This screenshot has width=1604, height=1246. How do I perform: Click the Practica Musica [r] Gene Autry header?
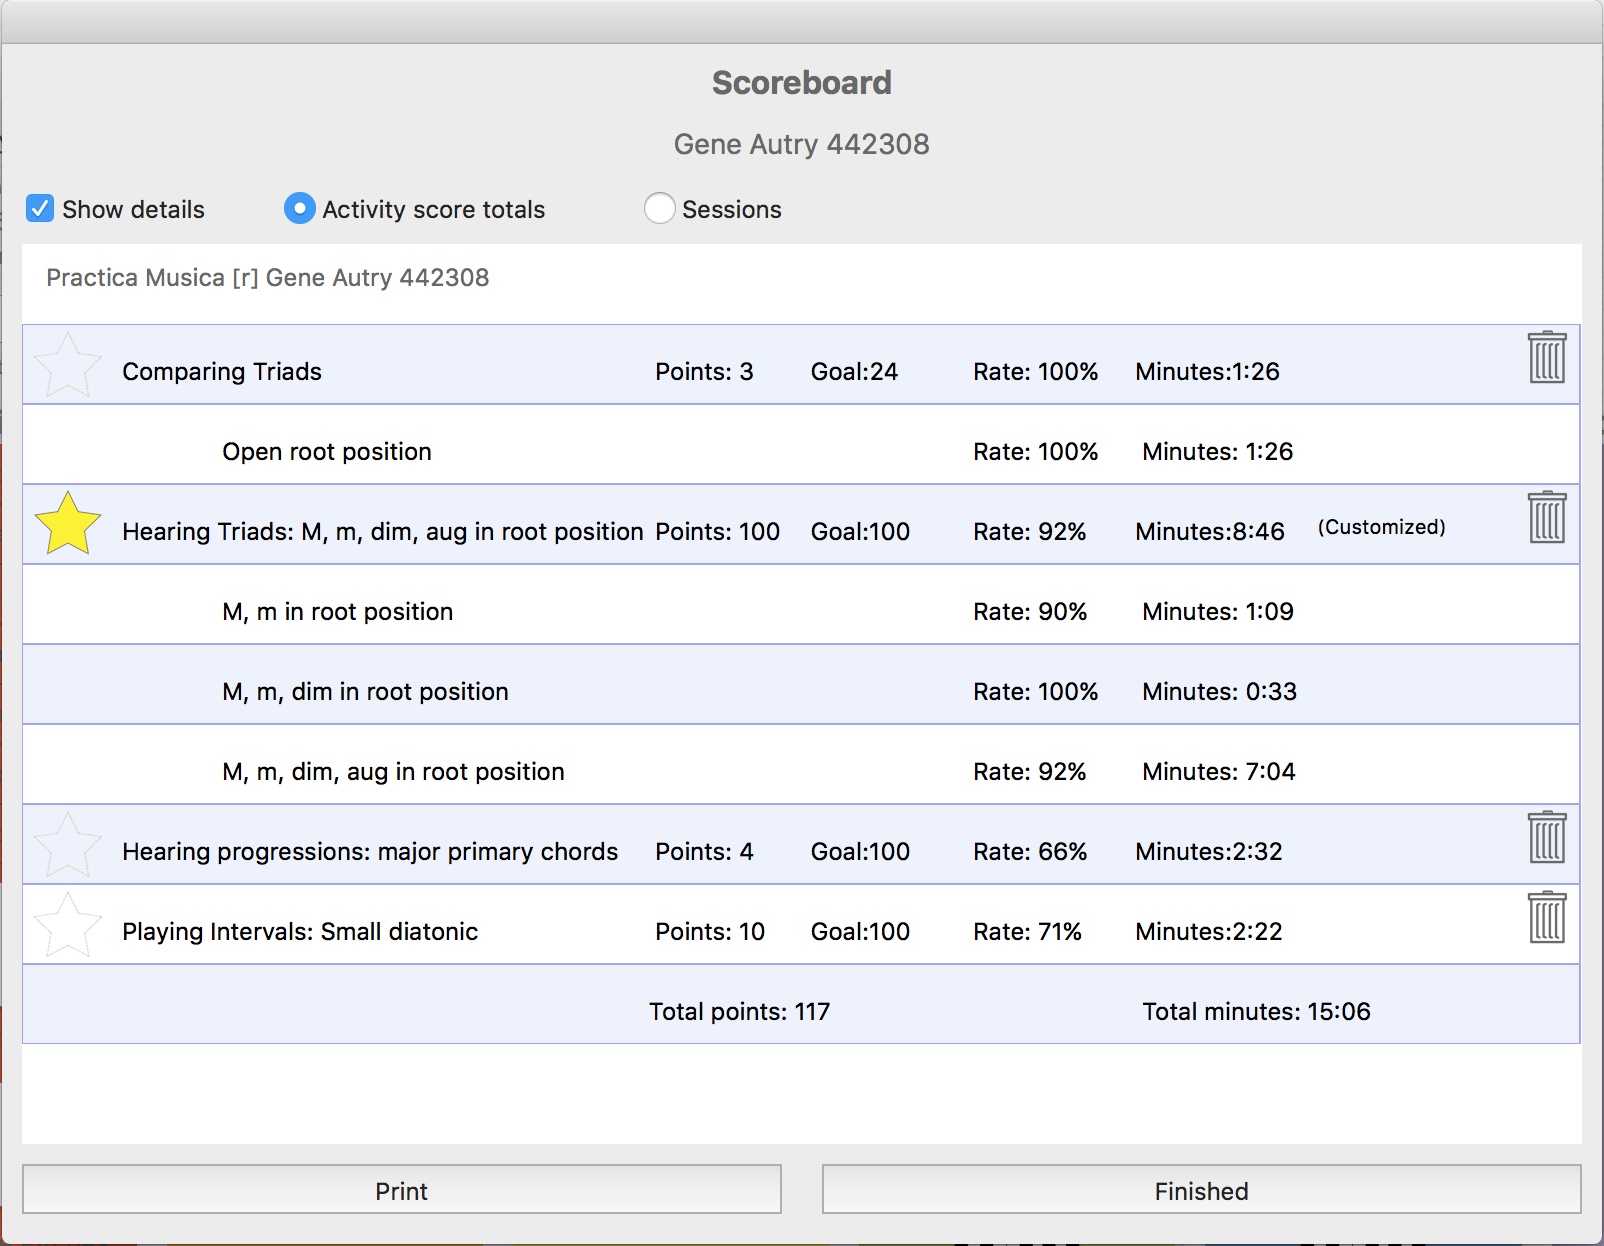coord(268,278)
